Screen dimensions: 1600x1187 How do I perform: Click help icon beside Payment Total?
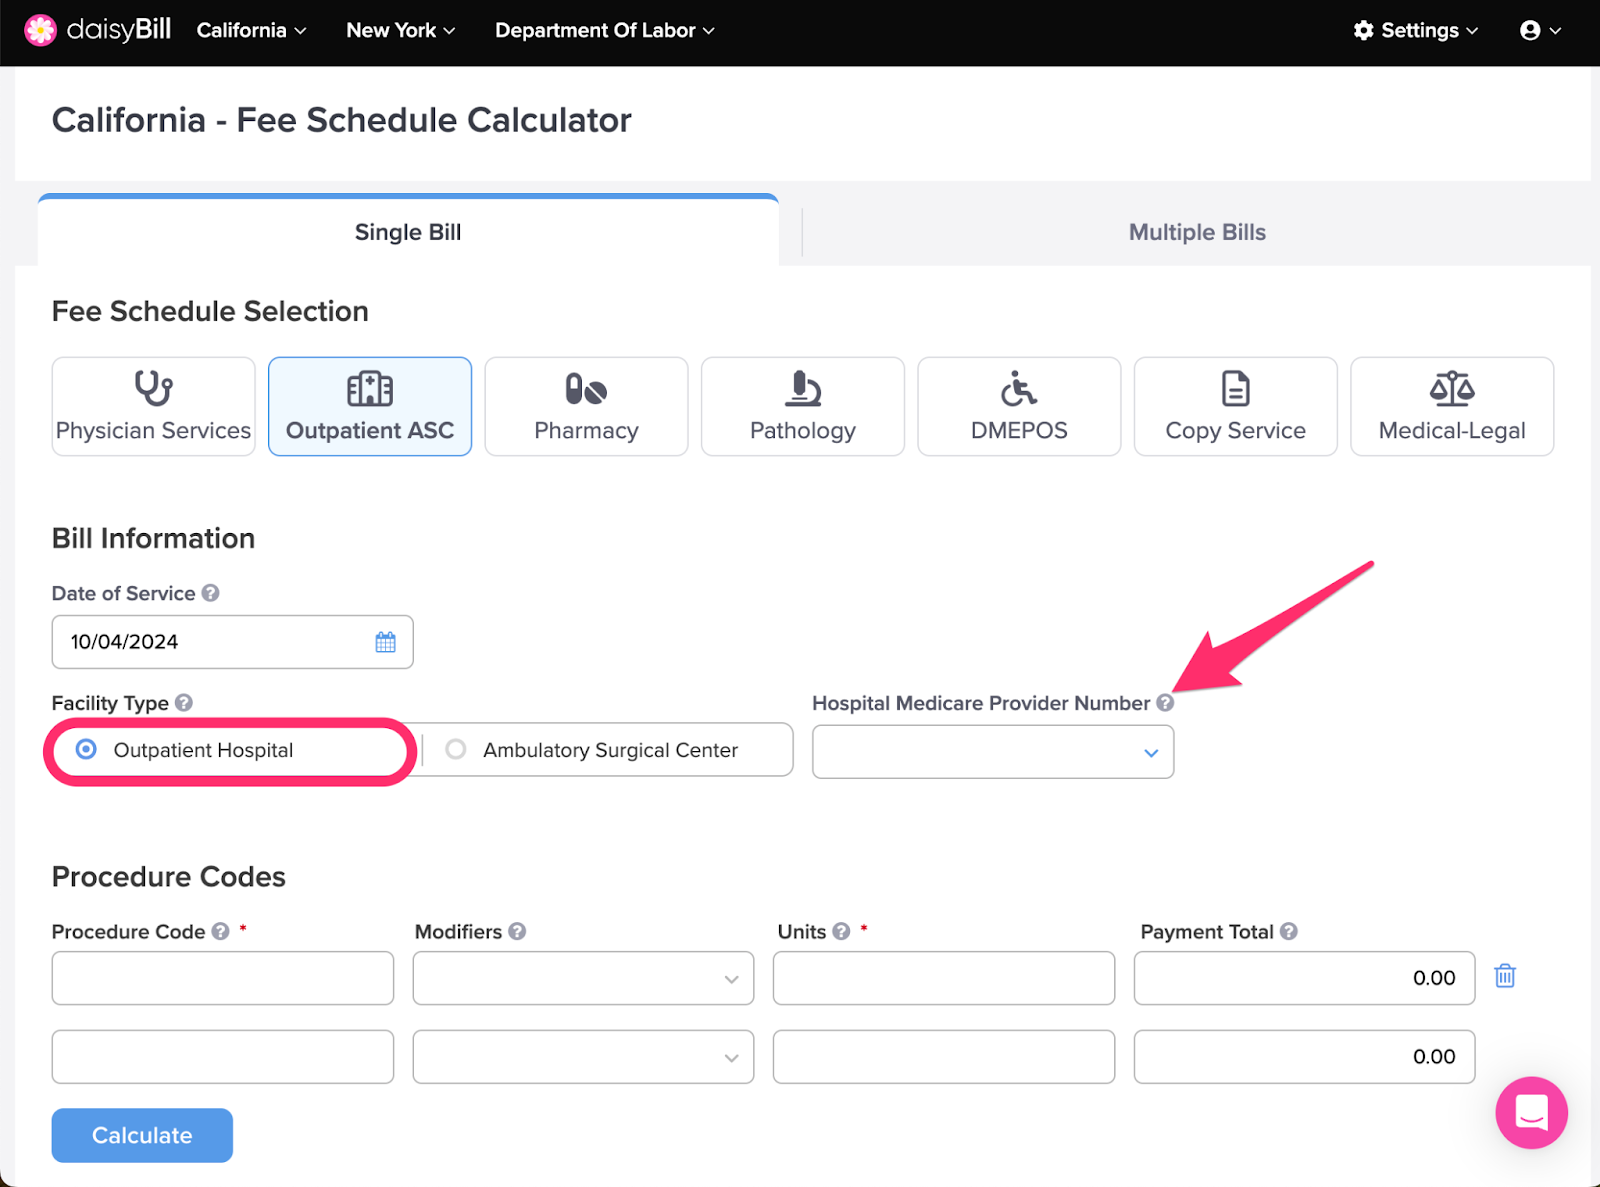[x=1289, y=931]
